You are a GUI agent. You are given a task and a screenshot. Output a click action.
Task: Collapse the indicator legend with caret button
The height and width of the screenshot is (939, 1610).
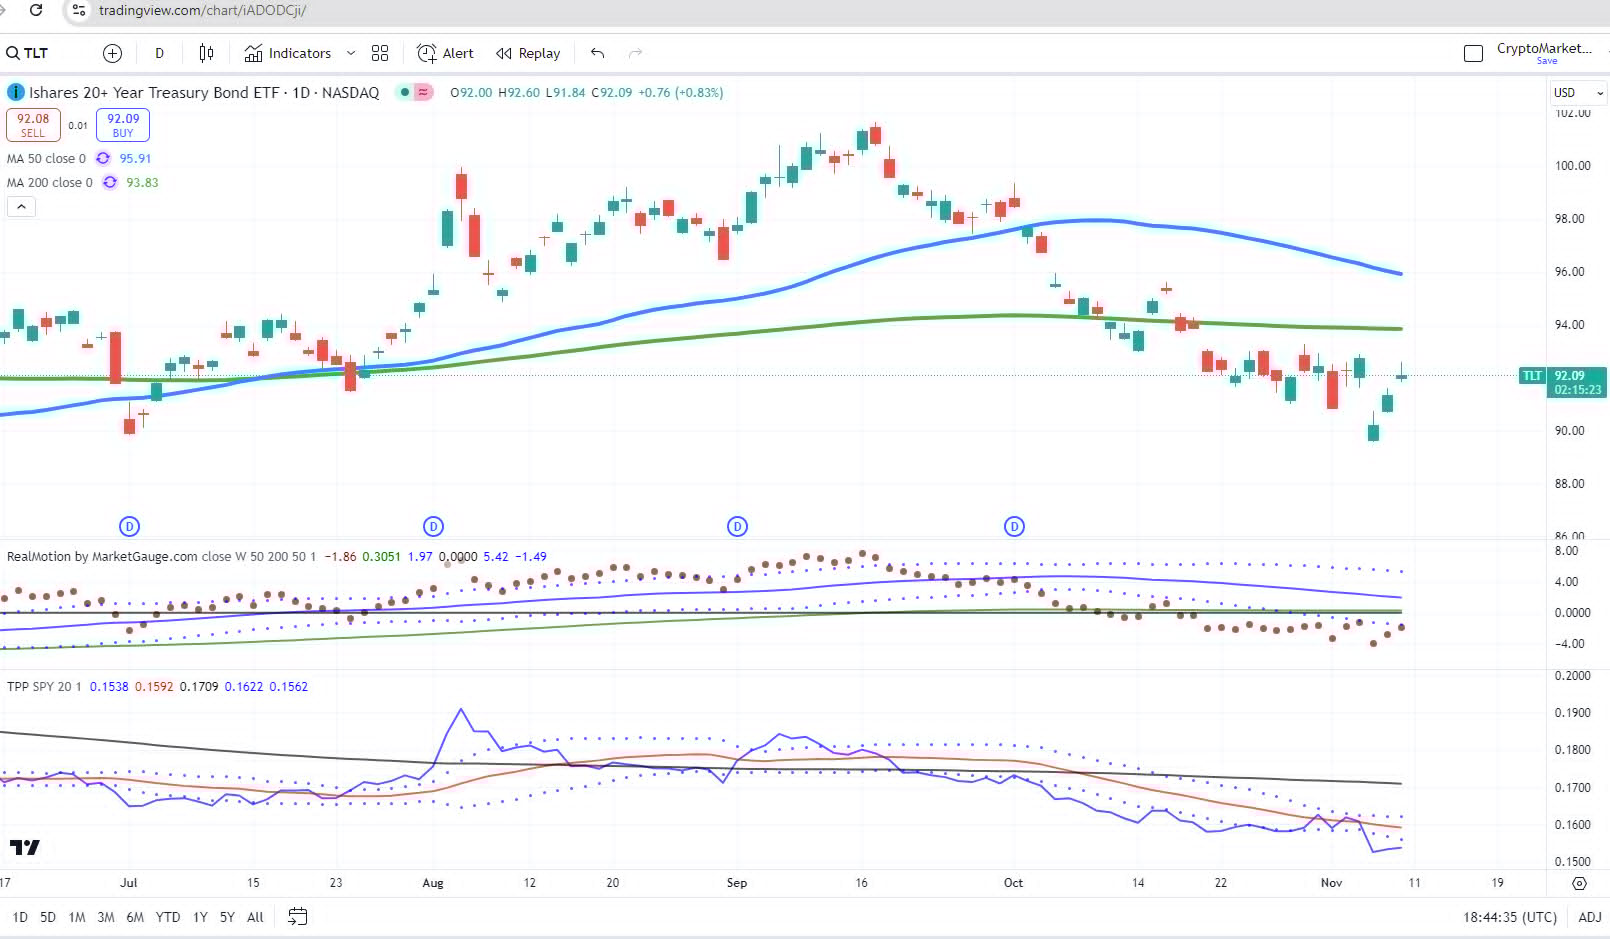coord(21,206)
